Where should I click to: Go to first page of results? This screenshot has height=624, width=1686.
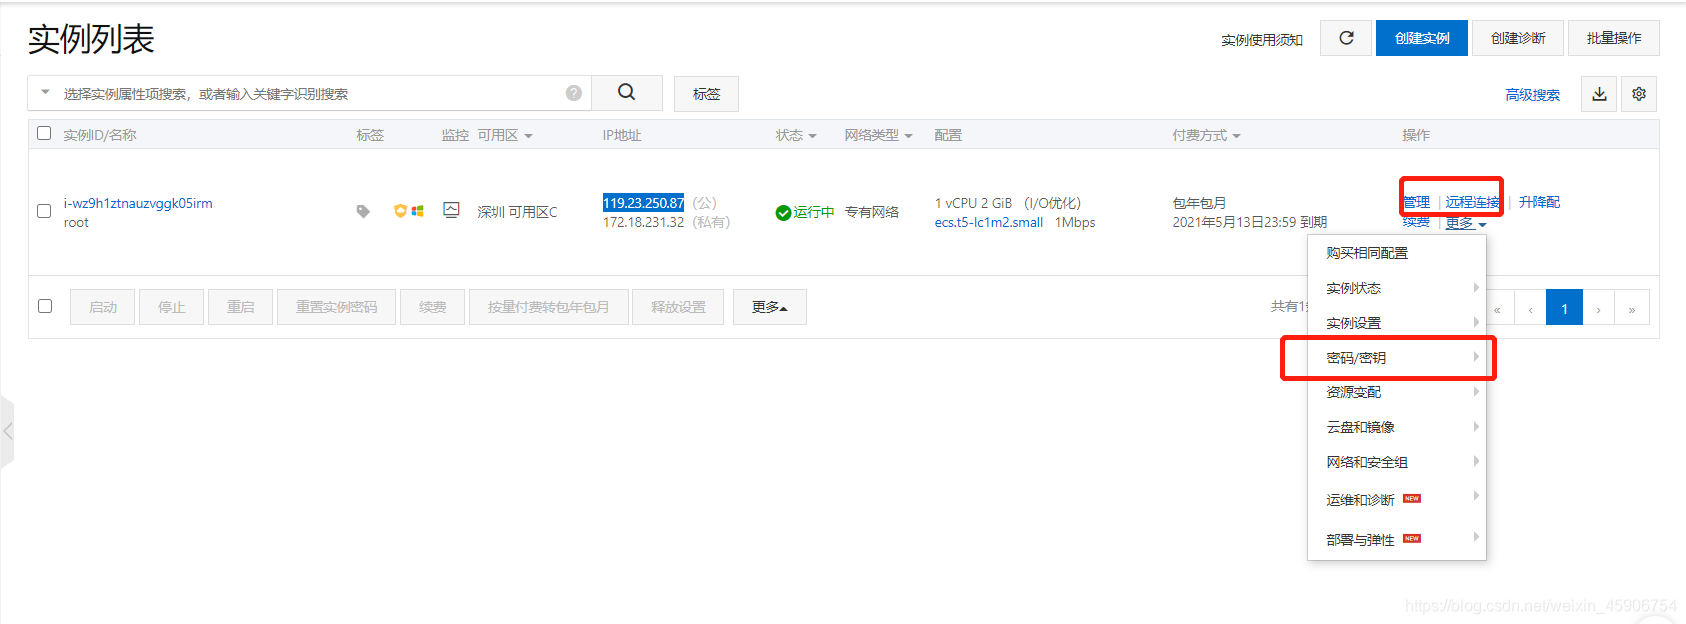pos(1498,308)
